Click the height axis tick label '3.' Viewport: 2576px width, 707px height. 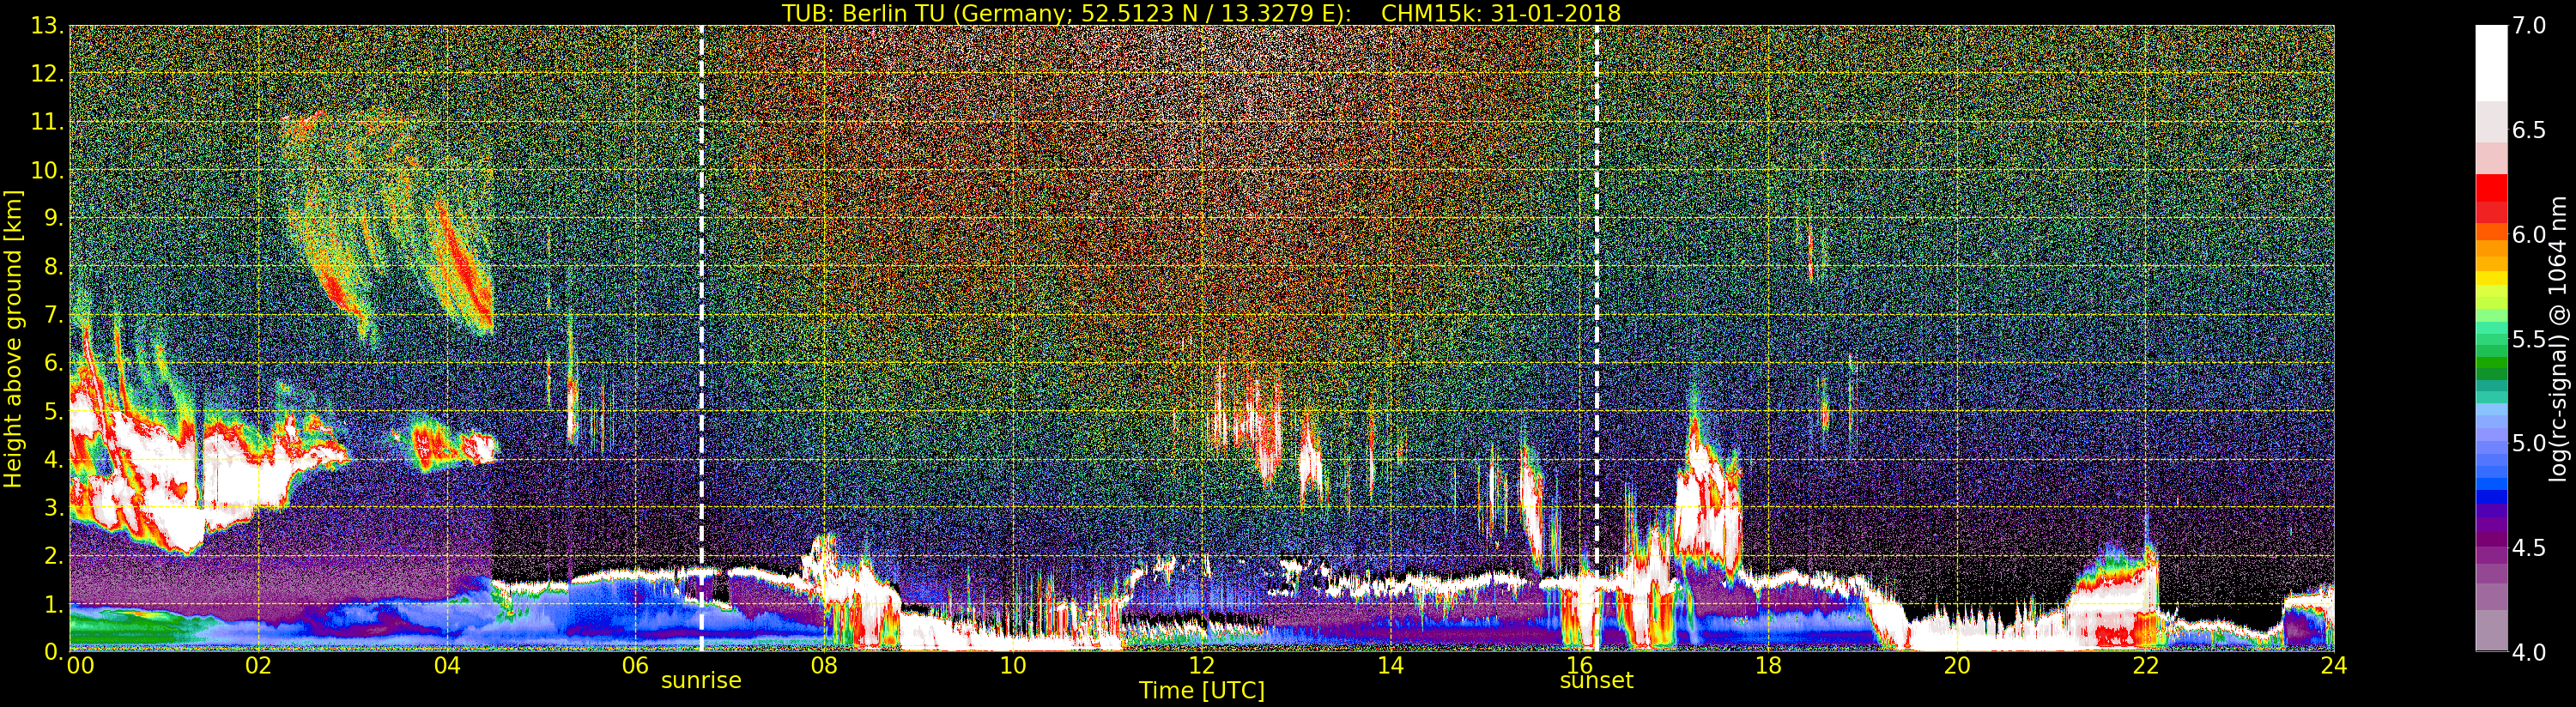(54, 507)
